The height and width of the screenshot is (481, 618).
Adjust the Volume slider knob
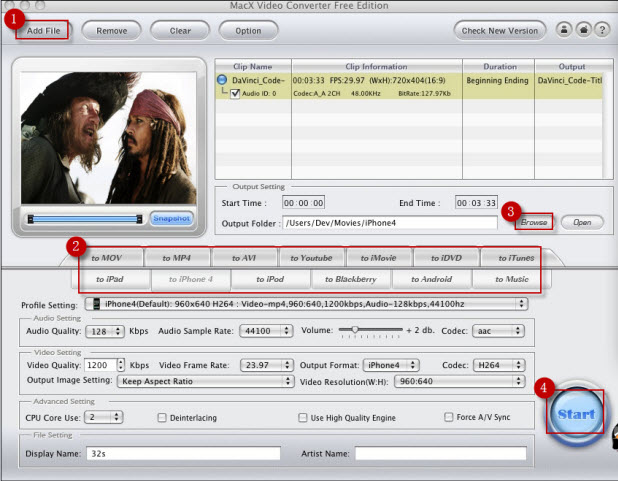tap(355, 330)
